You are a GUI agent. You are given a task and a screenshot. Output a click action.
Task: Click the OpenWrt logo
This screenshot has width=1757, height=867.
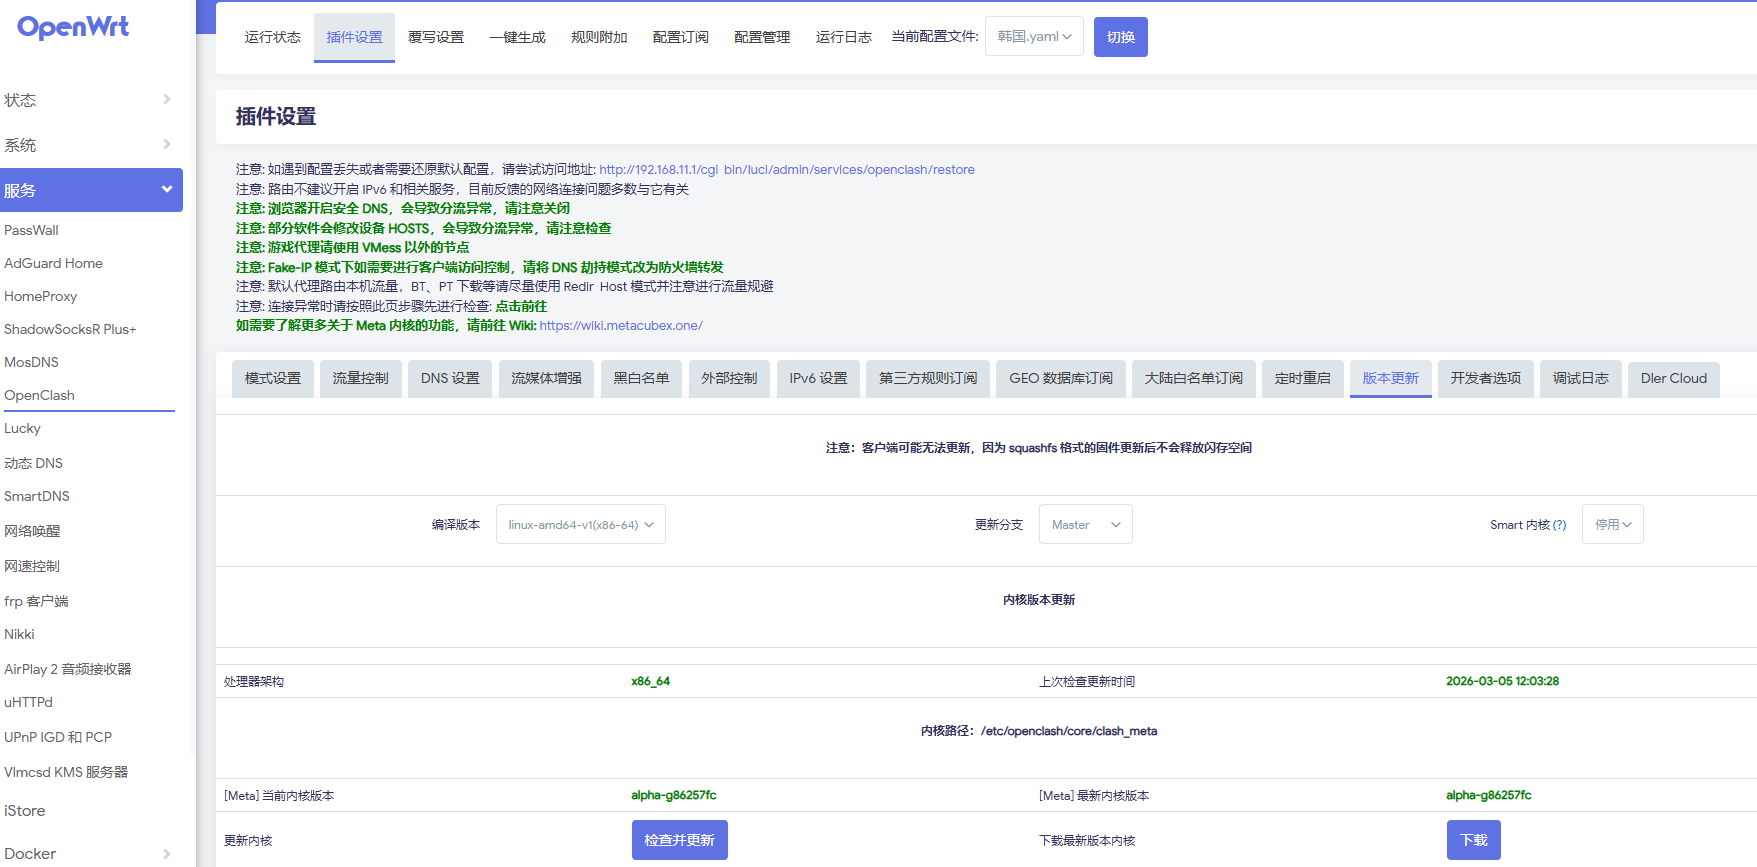(x=73, y=27)
